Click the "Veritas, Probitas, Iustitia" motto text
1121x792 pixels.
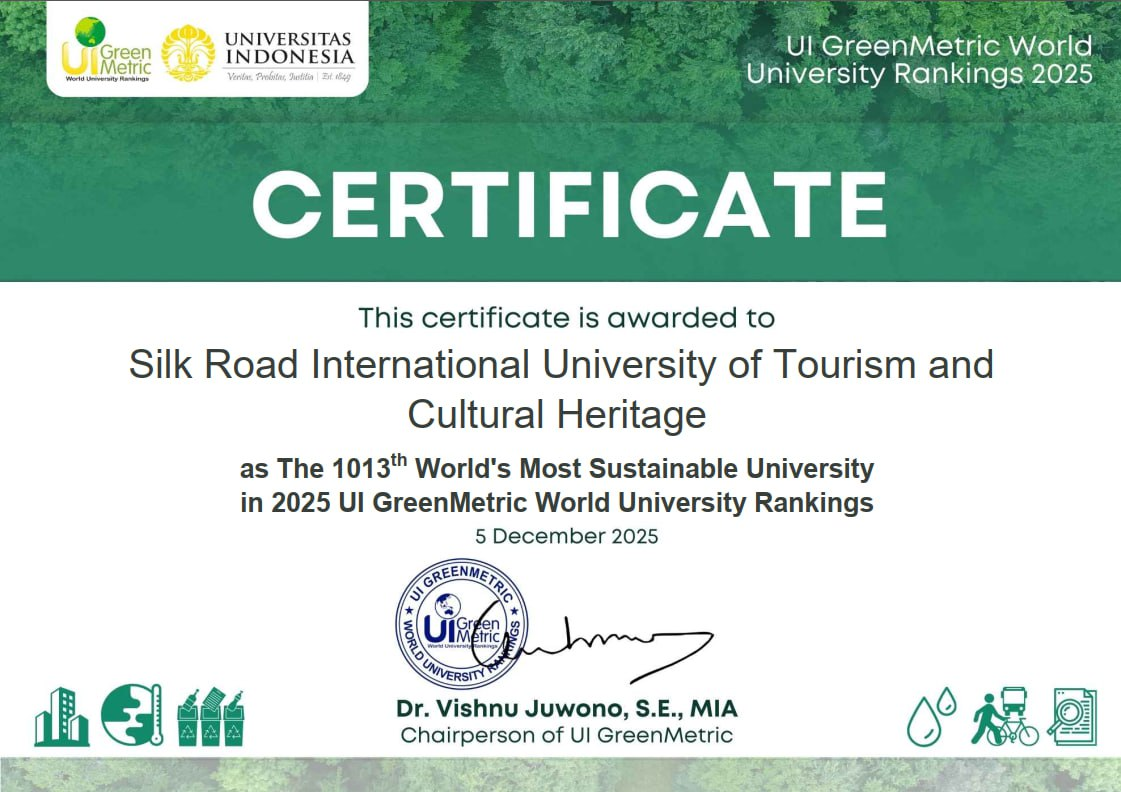[270, 76]
